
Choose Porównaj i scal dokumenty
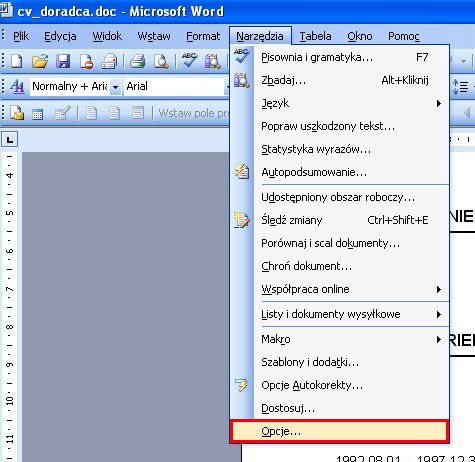[x=340, y=243]
